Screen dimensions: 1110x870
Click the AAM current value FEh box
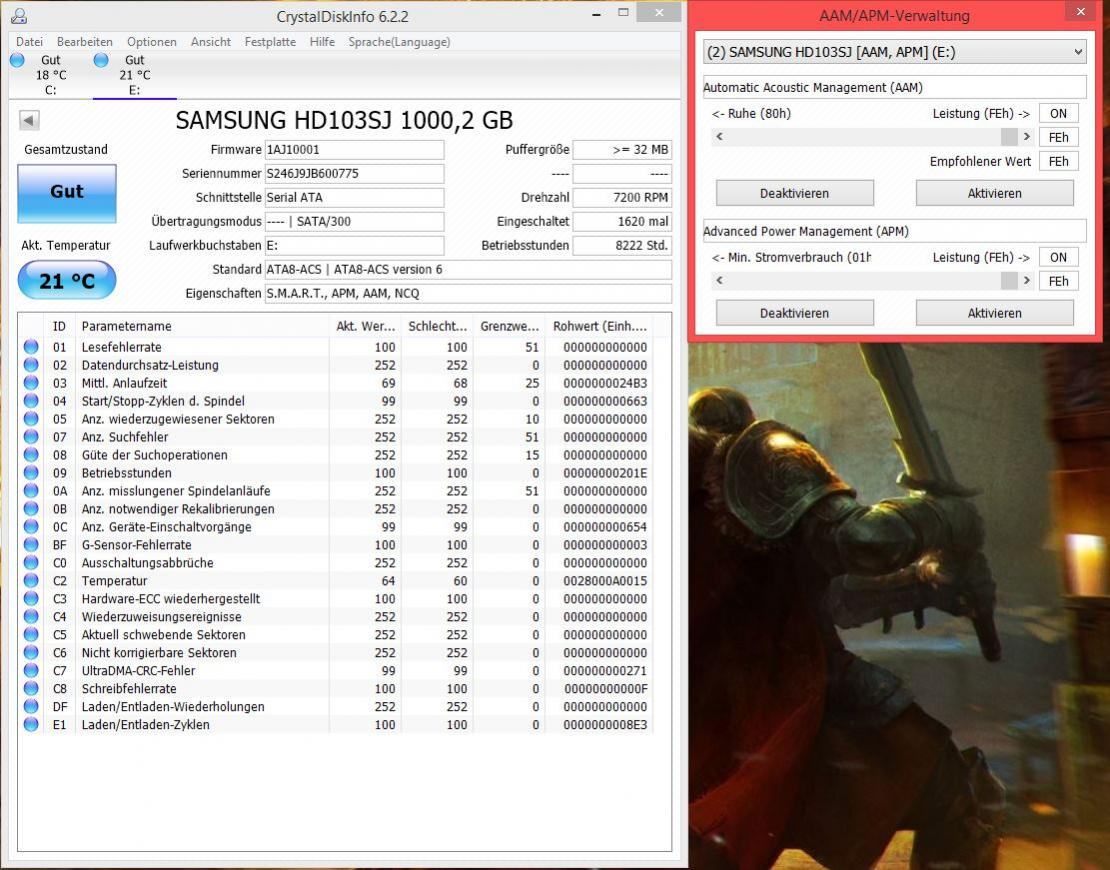(1058, 137)
